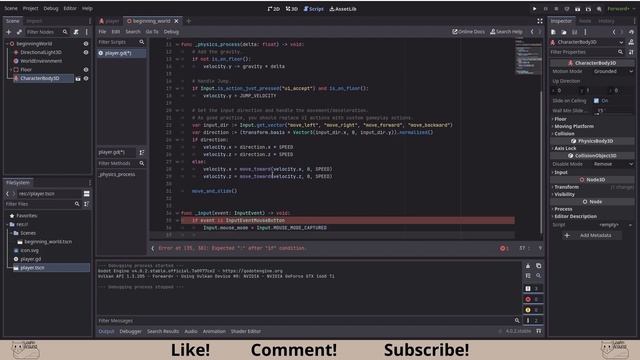Image resolution: width=640 pixels, height=360 pixels.
Task: Open the Project menu
Action: coord(30,8)
